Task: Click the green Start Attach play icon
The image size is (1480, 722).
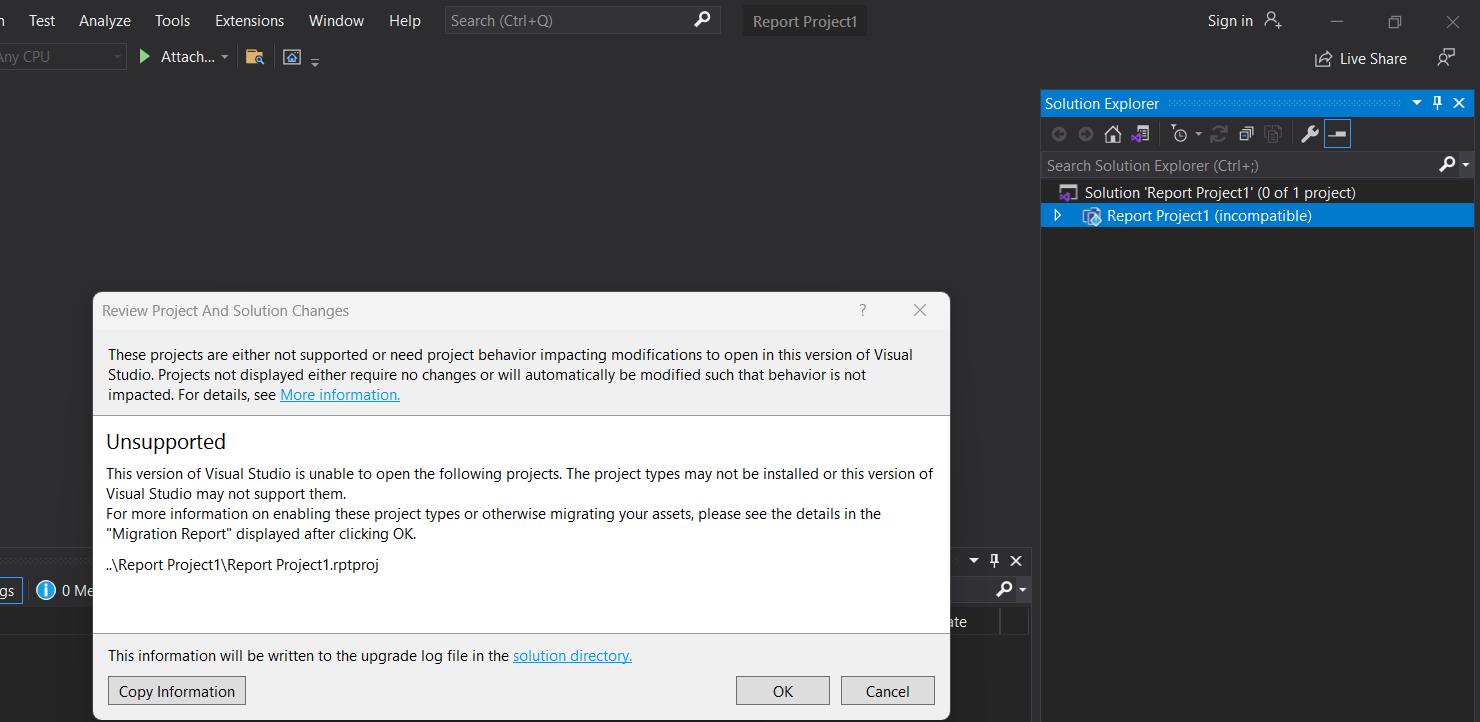Action: point(145,57)
